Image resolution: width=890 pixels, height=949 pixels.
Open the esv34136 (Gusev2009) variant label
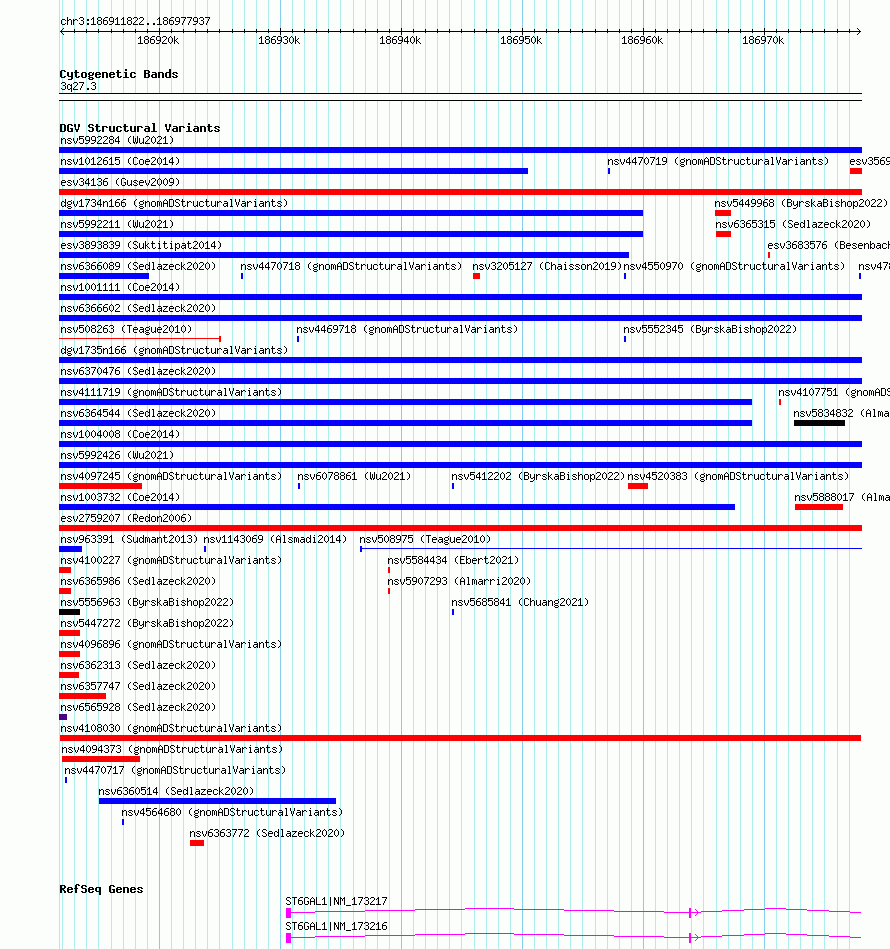click(120, 182)
